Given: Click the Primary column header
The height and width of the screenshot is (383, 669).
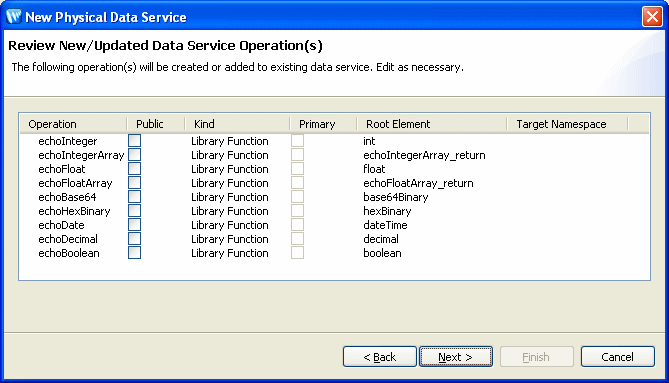Looking at the screenshot, I should pos(323,124).
